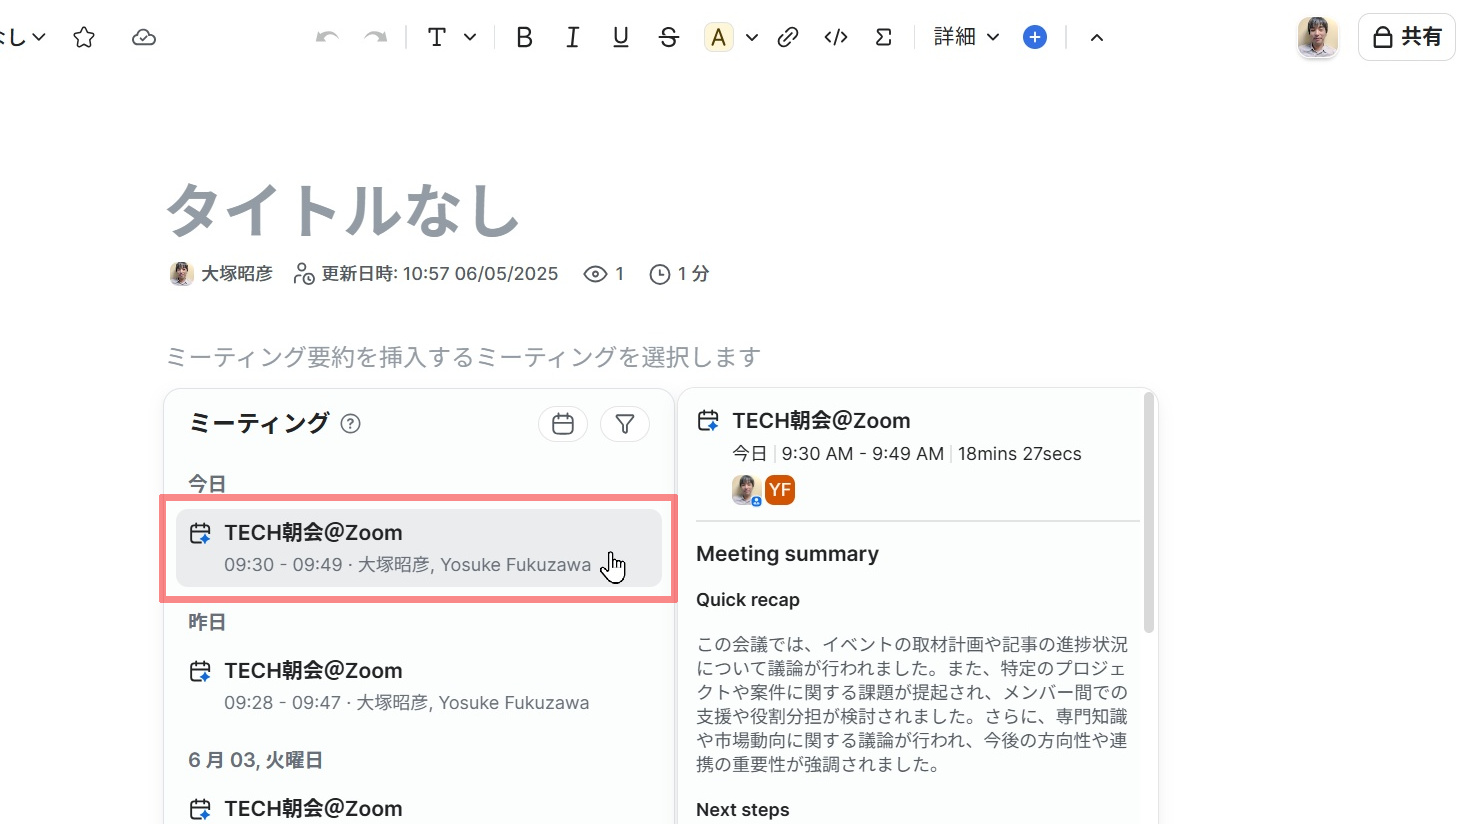Insert a hyperlink
Screen dimensions: 1464x824
pyautogui.click(x=788, y=37)
